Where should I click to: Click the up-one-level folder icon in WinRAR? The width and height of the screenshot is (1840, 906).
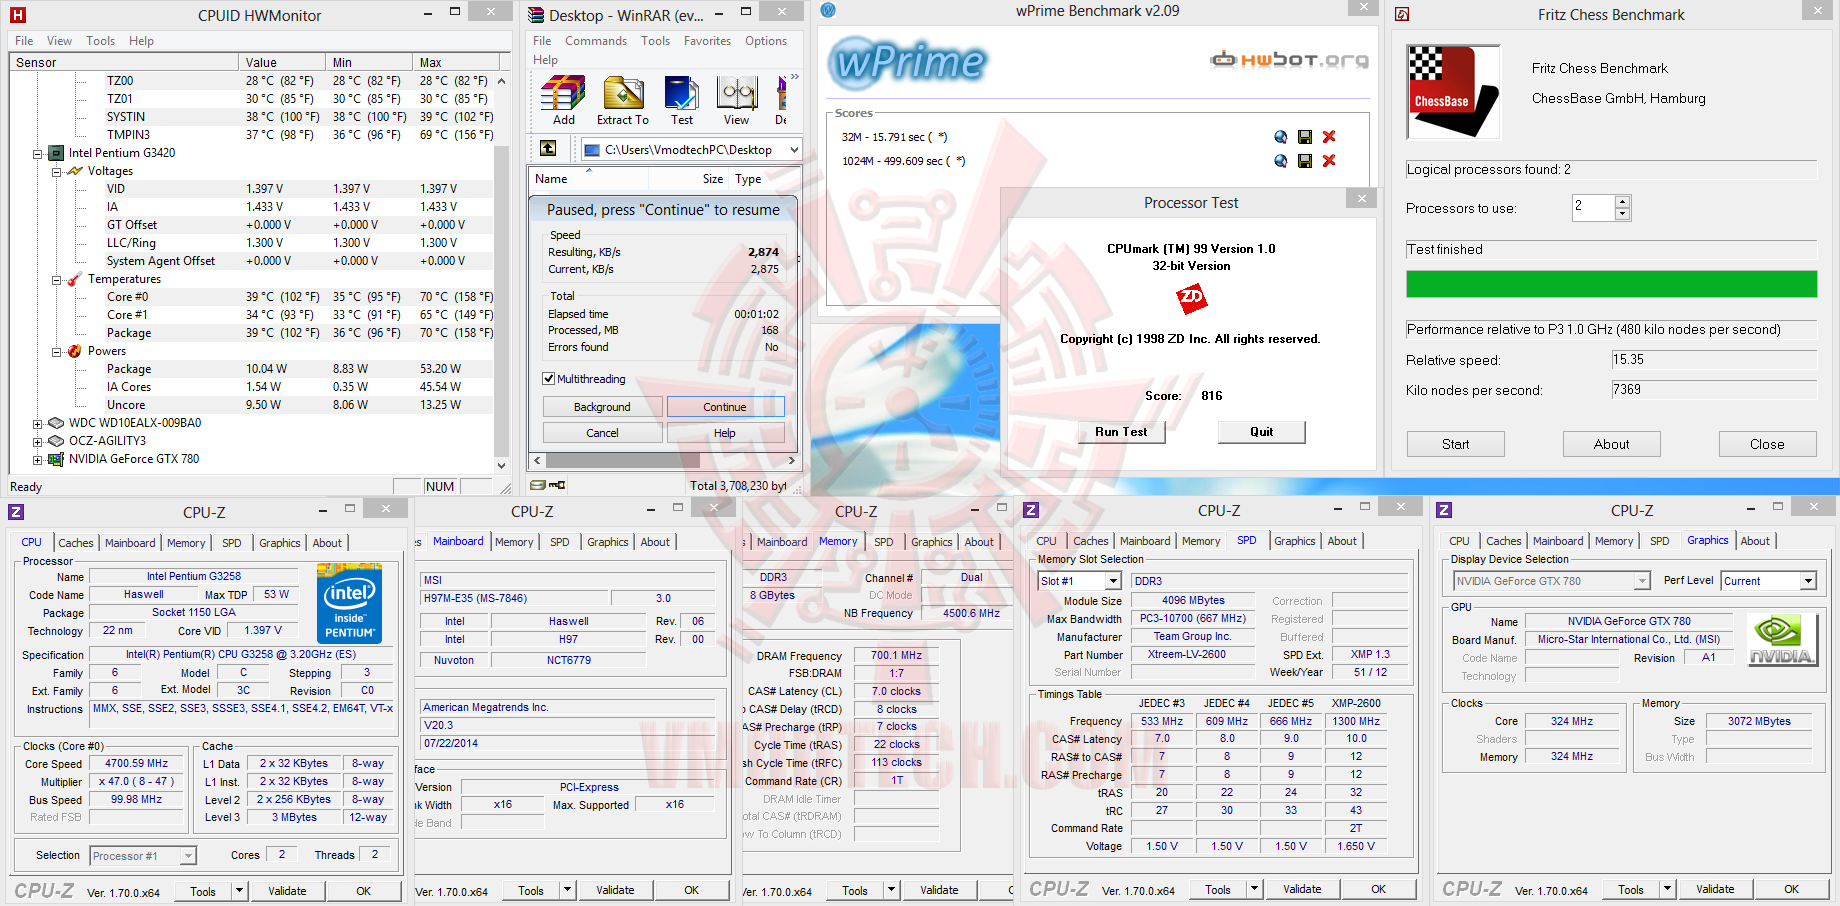[x=548, y=148]
